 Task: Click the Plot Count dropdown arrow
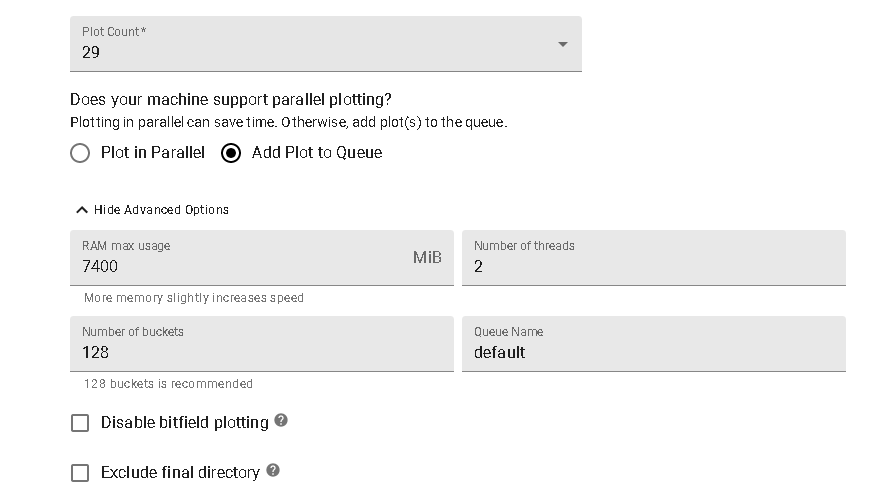pos(562,44)
